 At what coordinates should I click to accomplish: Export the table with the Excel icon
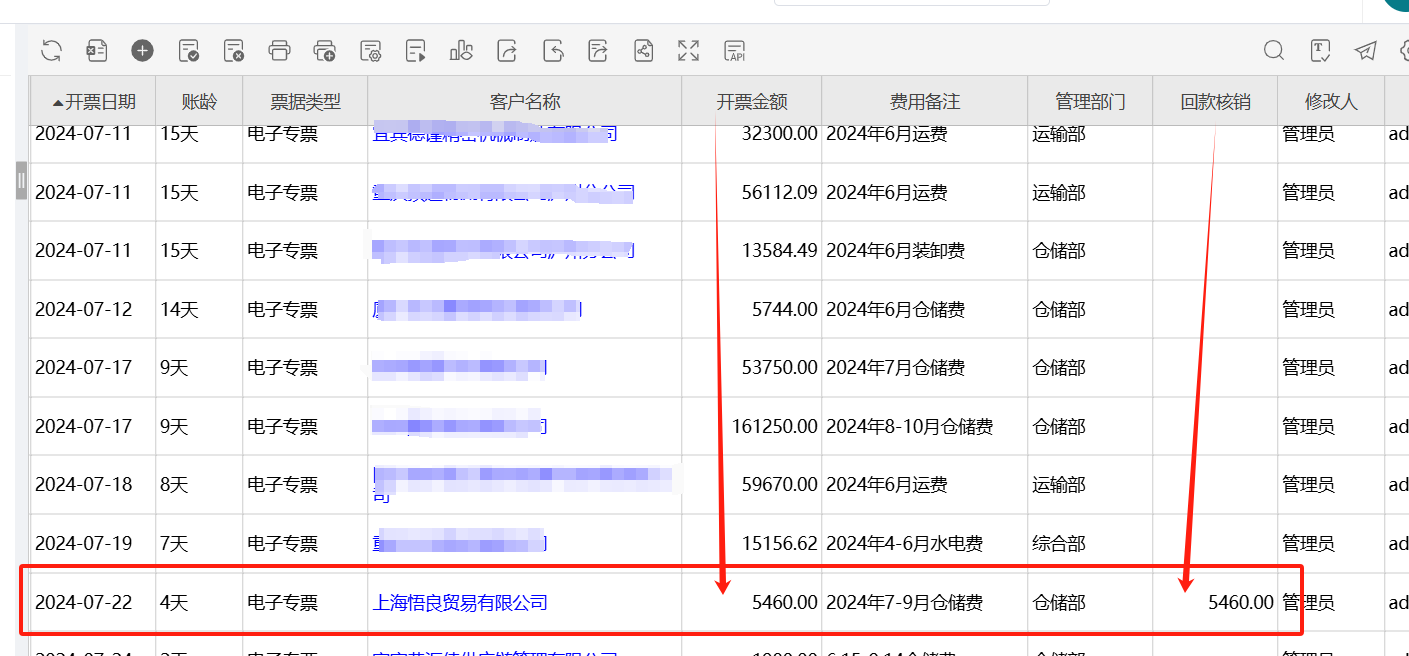click(x=97, y=50)
